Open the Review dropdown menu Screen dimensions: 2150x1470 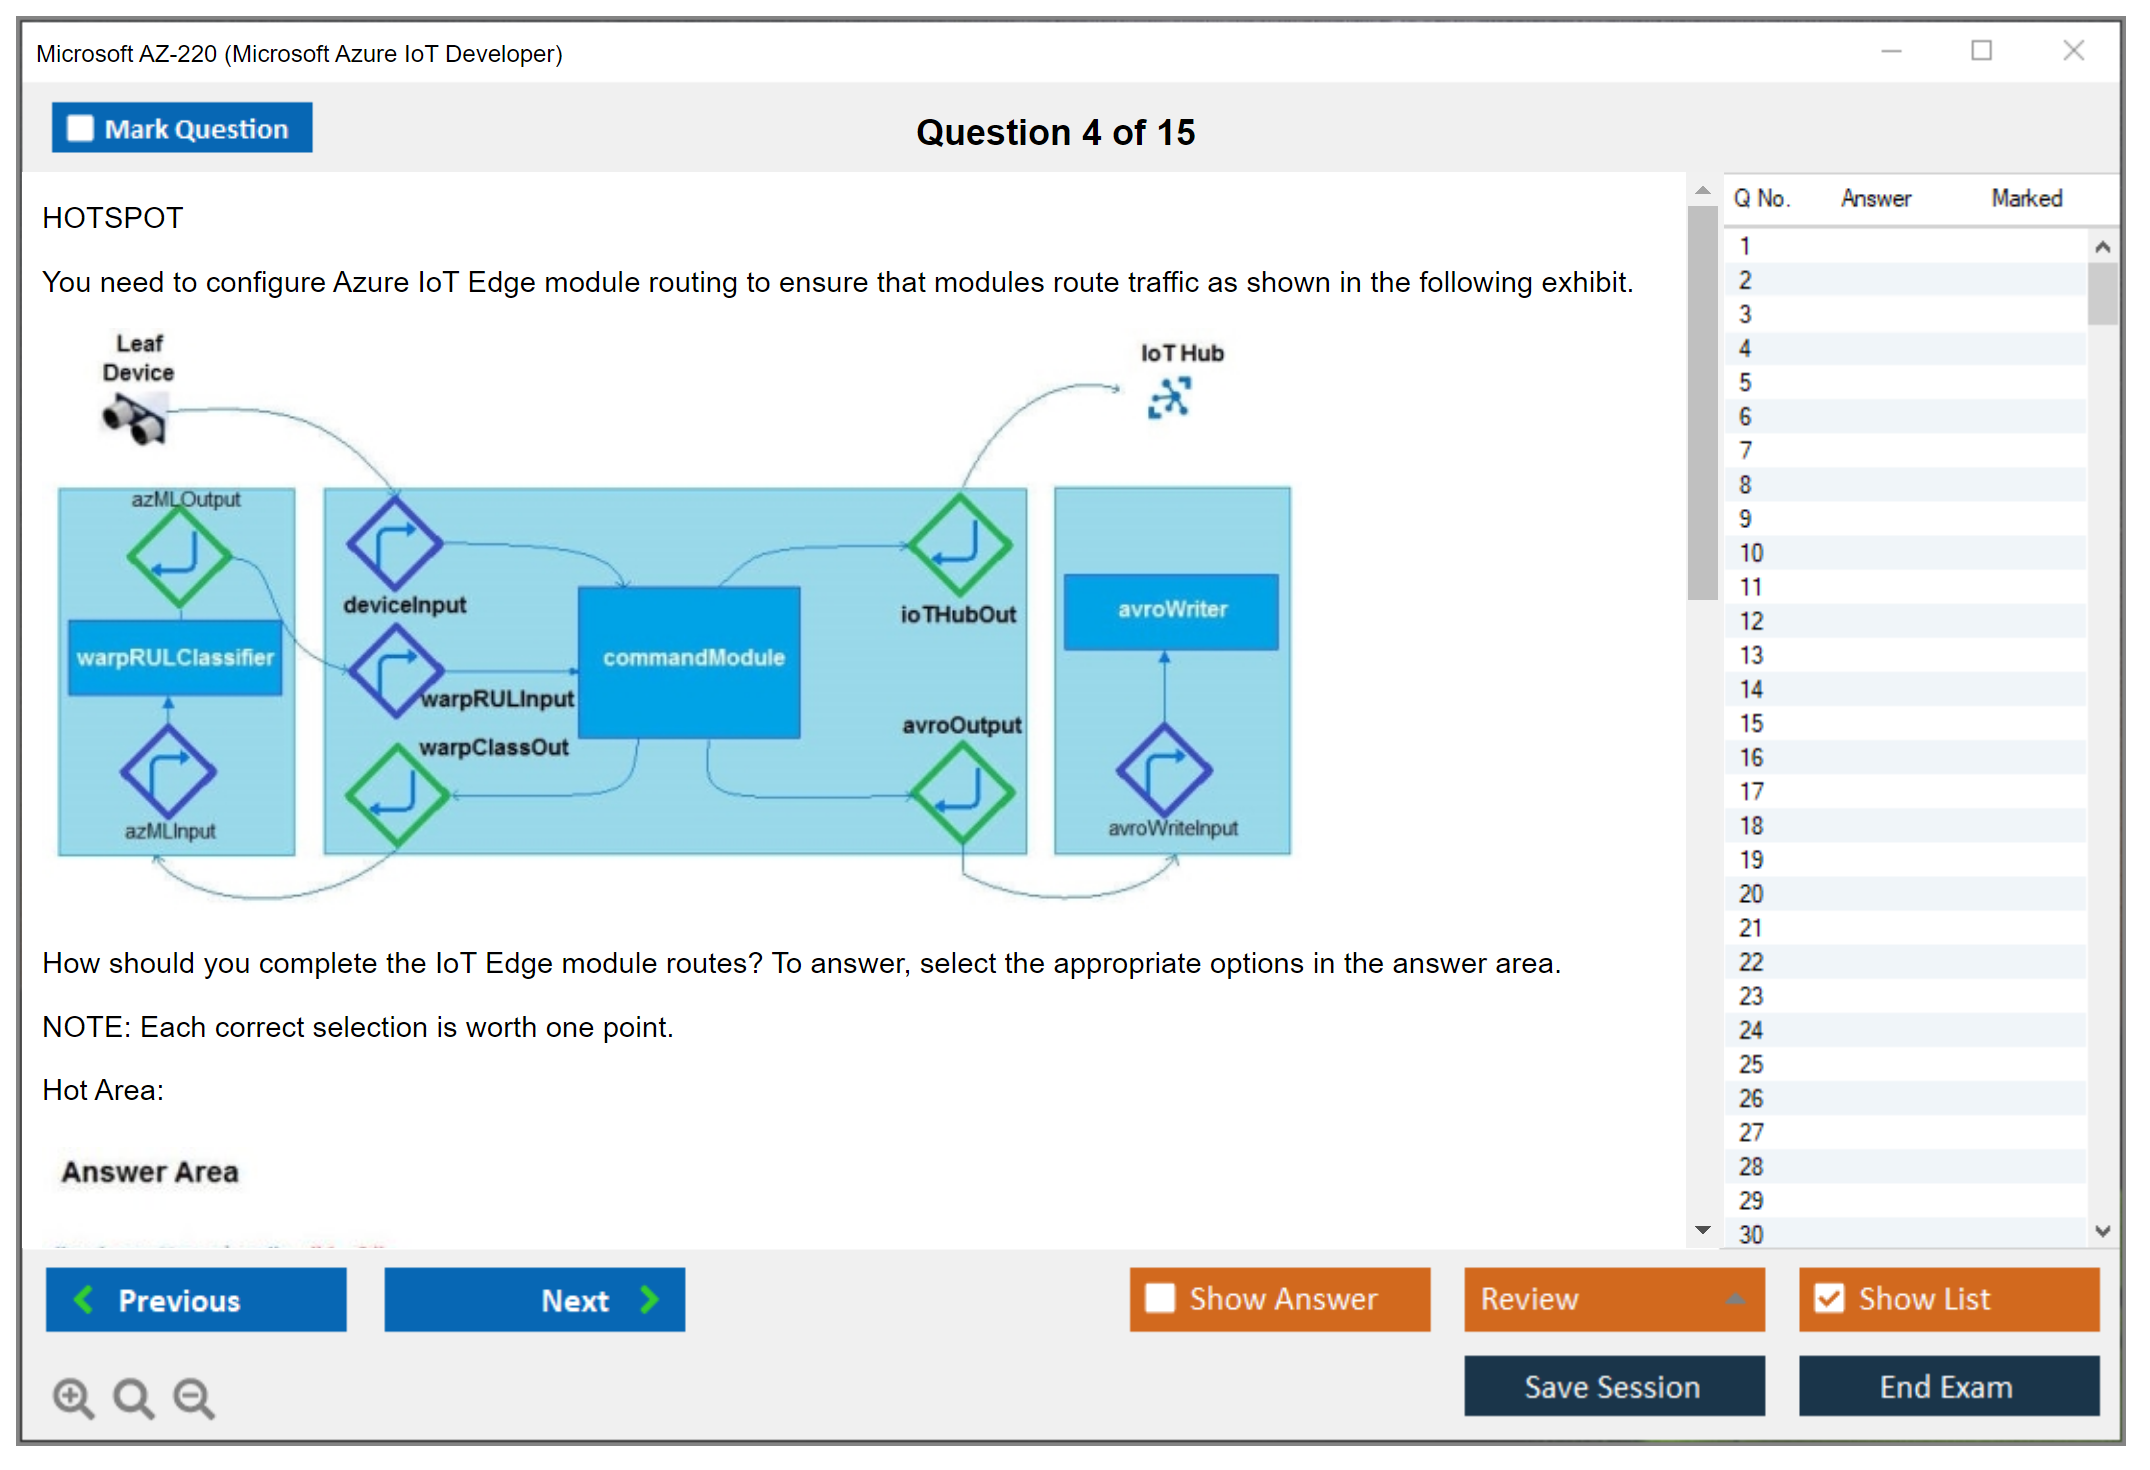click(1613, 1298)
